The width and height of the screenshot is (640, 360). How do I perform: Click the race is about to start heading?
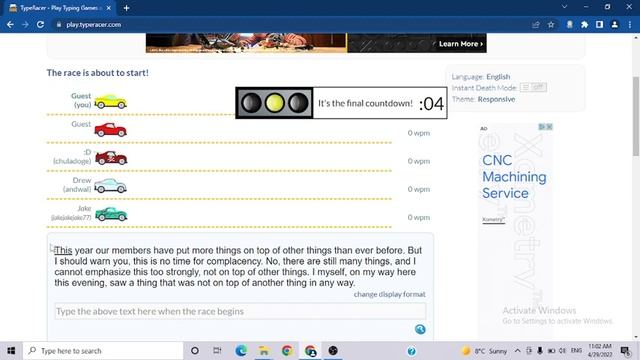(98, 73)
